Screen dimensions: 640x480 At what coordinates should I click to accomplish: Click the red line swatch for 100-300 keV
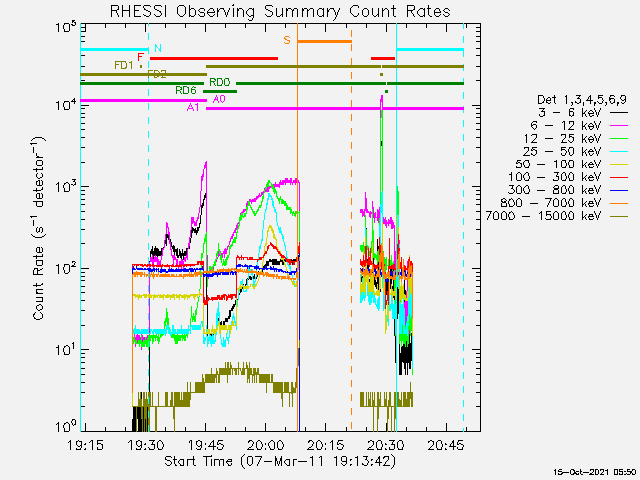click(619, 178)
